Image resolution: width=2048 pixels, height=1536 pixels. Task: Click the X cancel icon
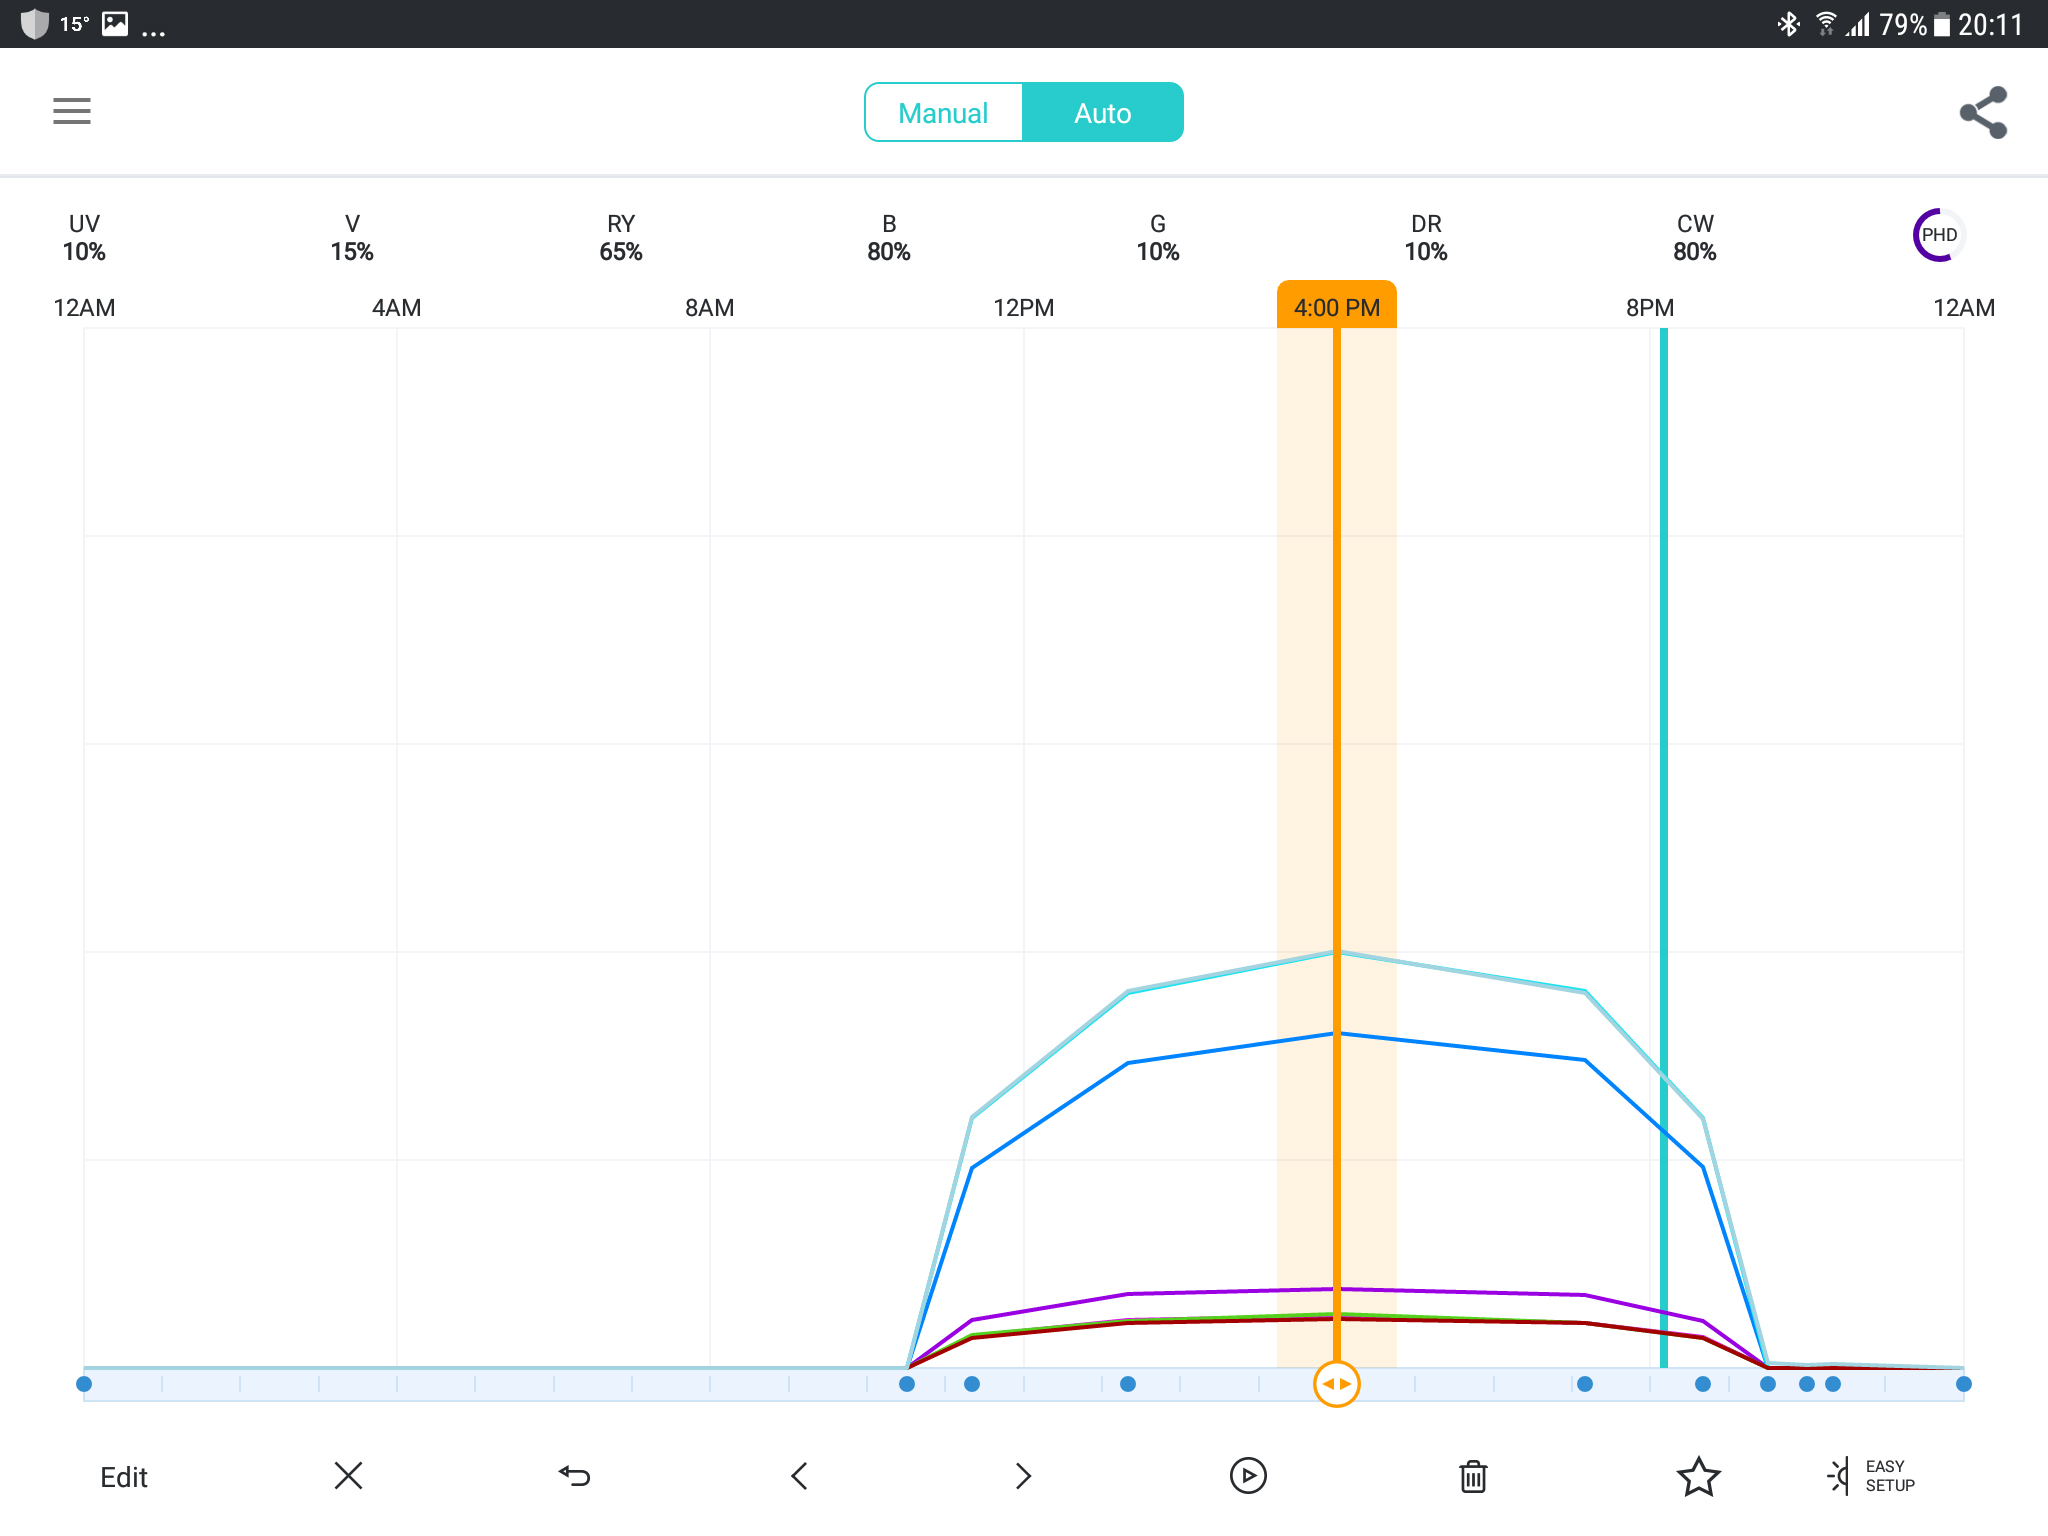pyautogui.click(x=348, y=1476)
